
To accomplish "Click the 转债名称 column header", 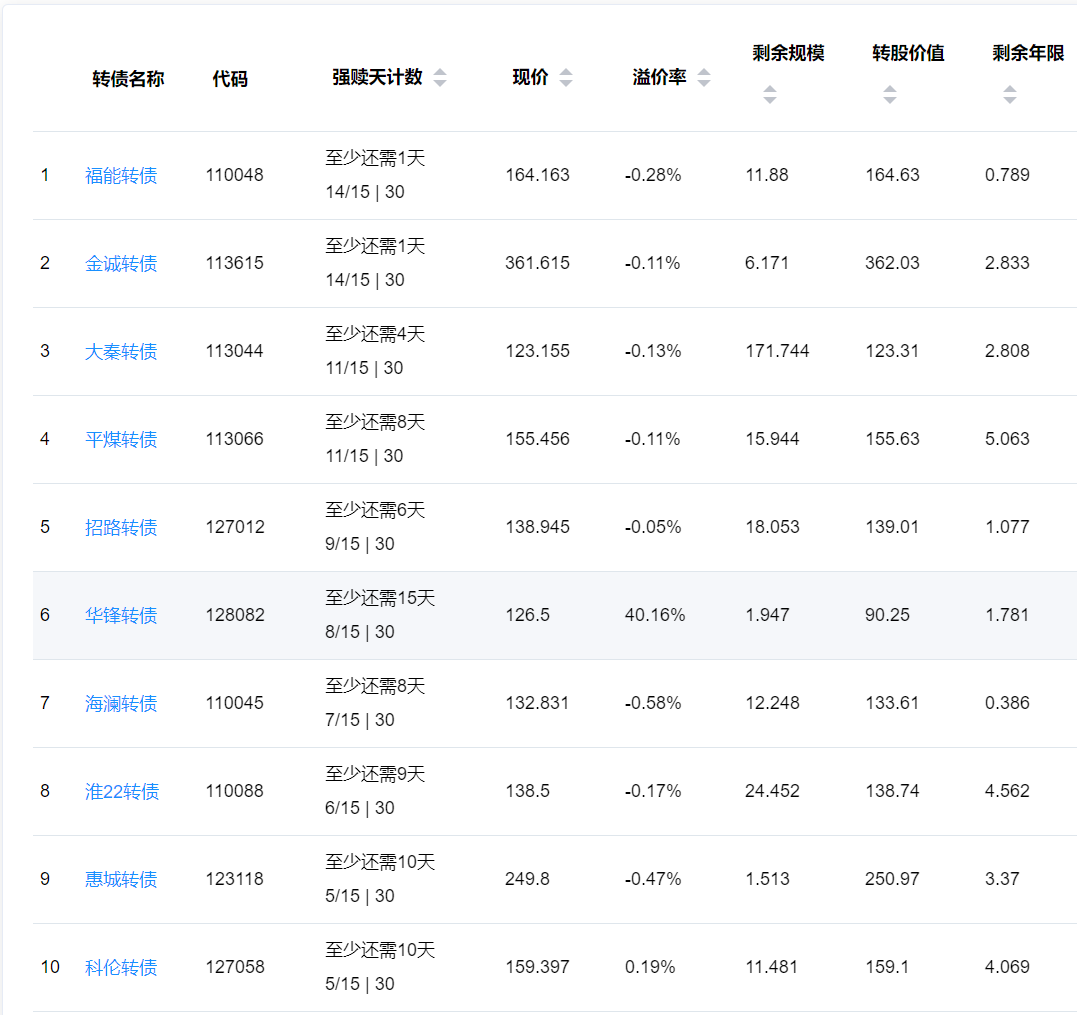I will (x=128, y=79).
